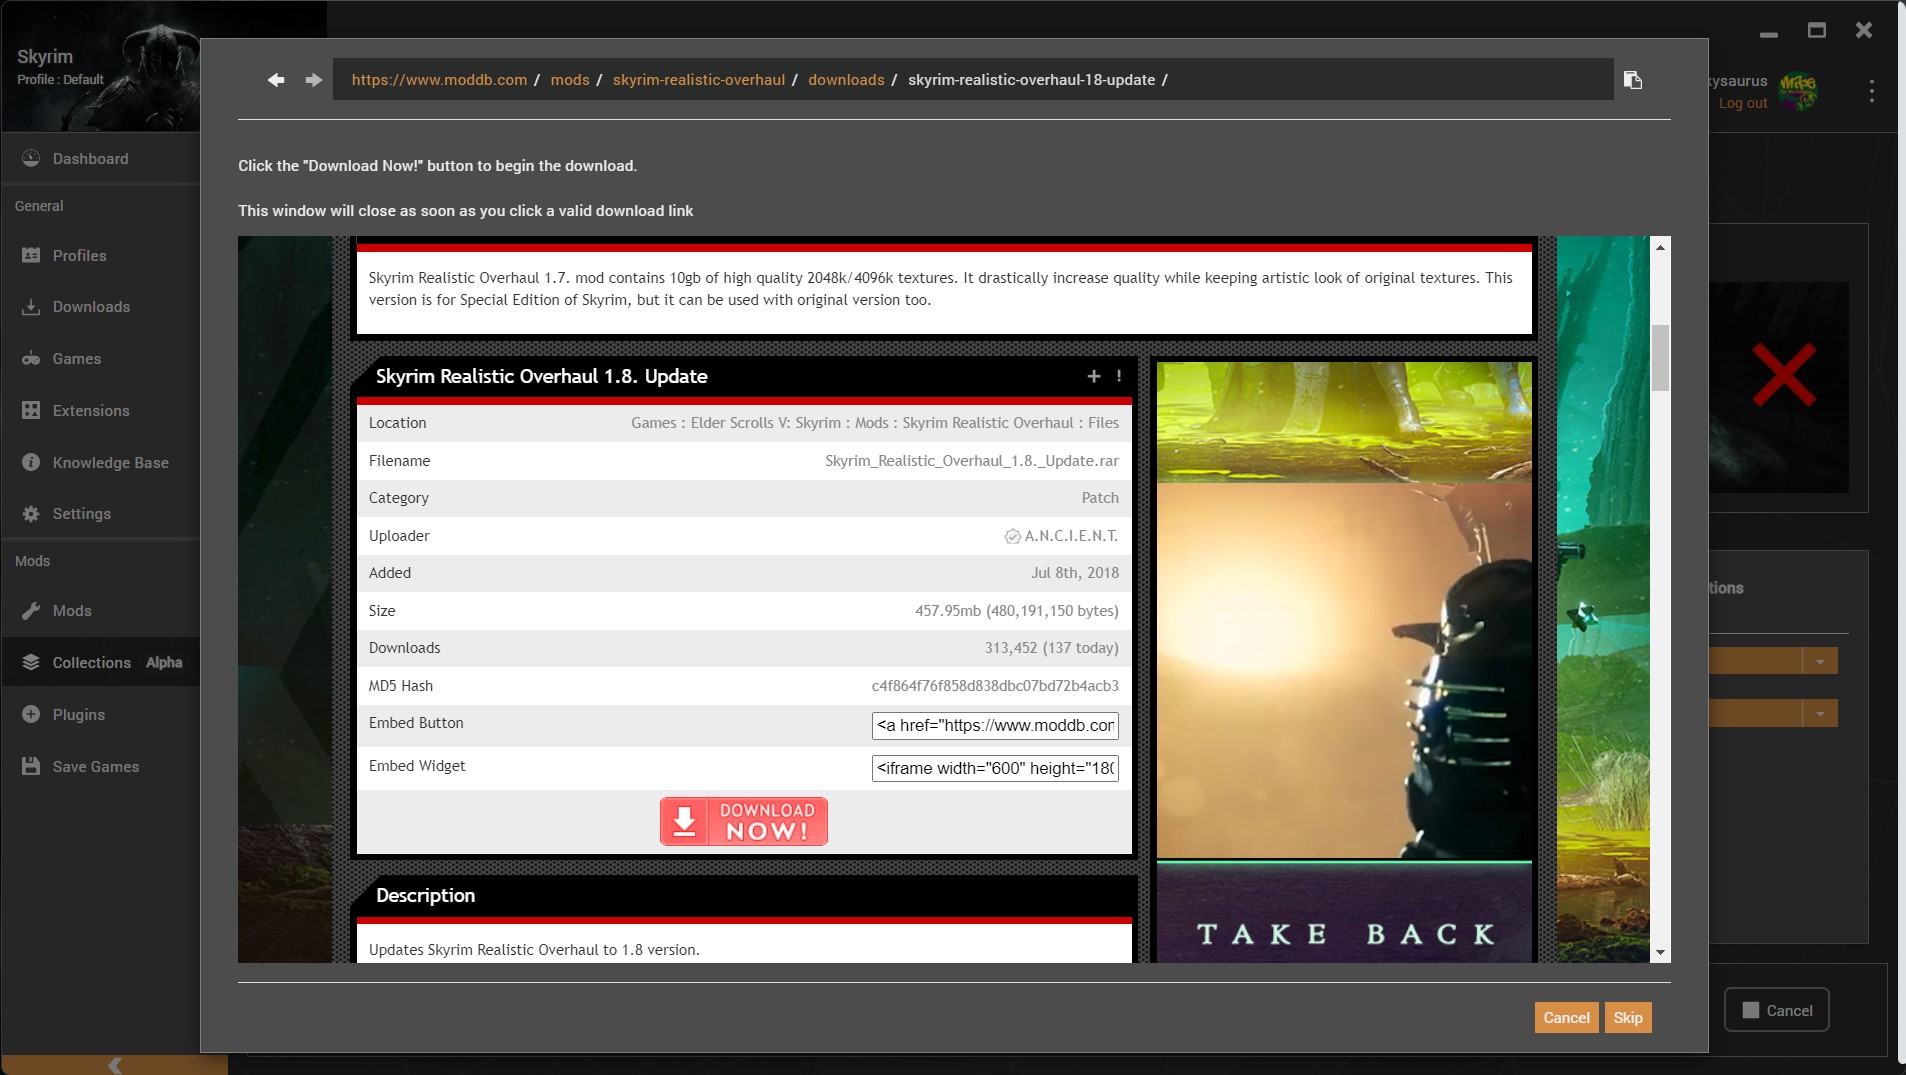This screenshot has height=1075, width=1906.
Task: Click the Take Back advertisement banner
Action: [x=1344, y=662]
